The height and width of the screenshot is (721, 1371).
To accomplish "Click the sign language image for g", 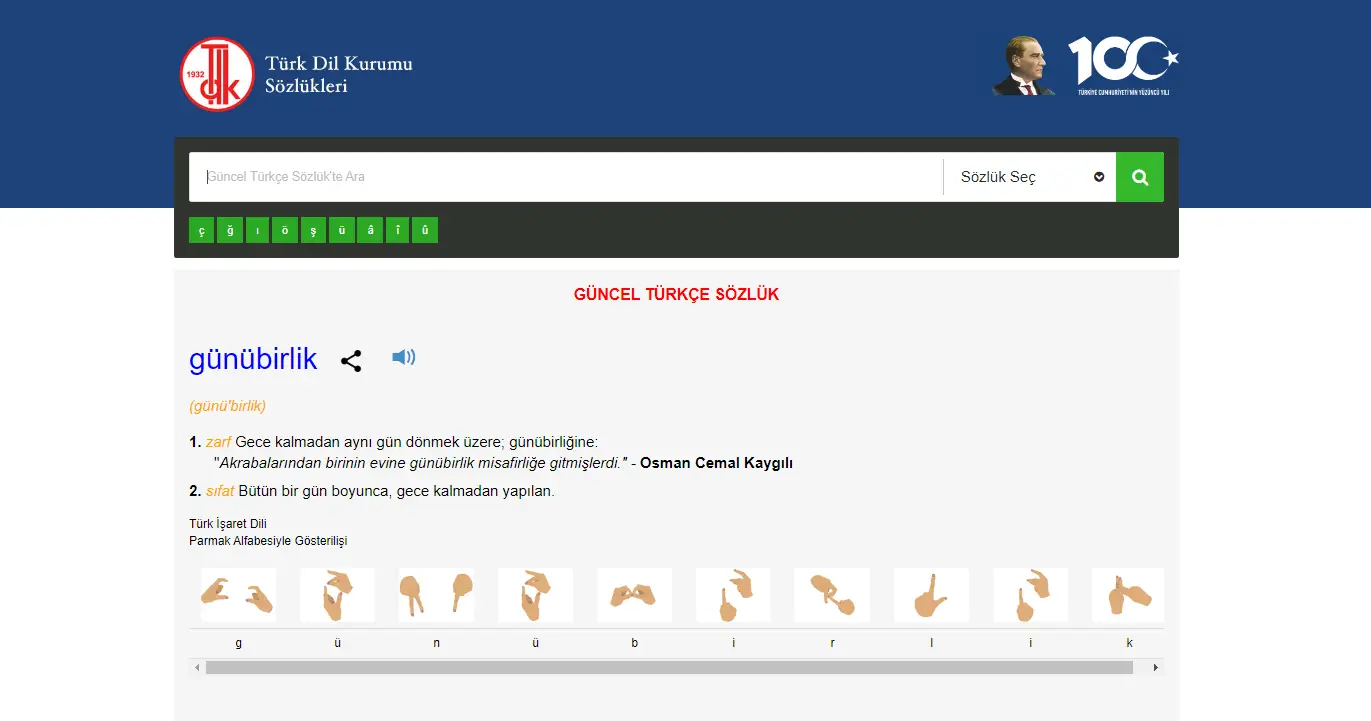I will pos(238,595).
